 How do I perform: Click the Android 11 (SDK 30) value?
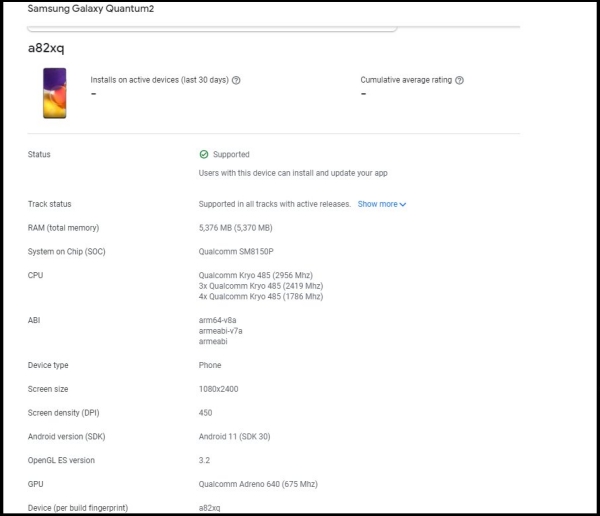235,437
